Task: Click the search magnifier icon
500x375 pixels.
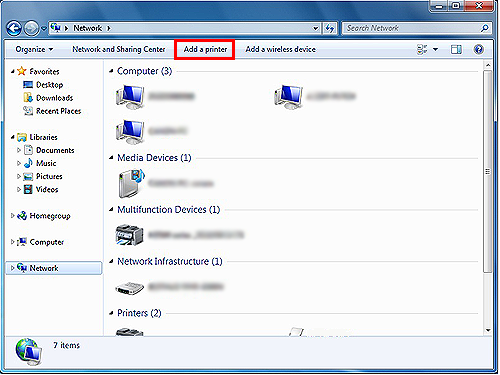Action: (485, 28)
